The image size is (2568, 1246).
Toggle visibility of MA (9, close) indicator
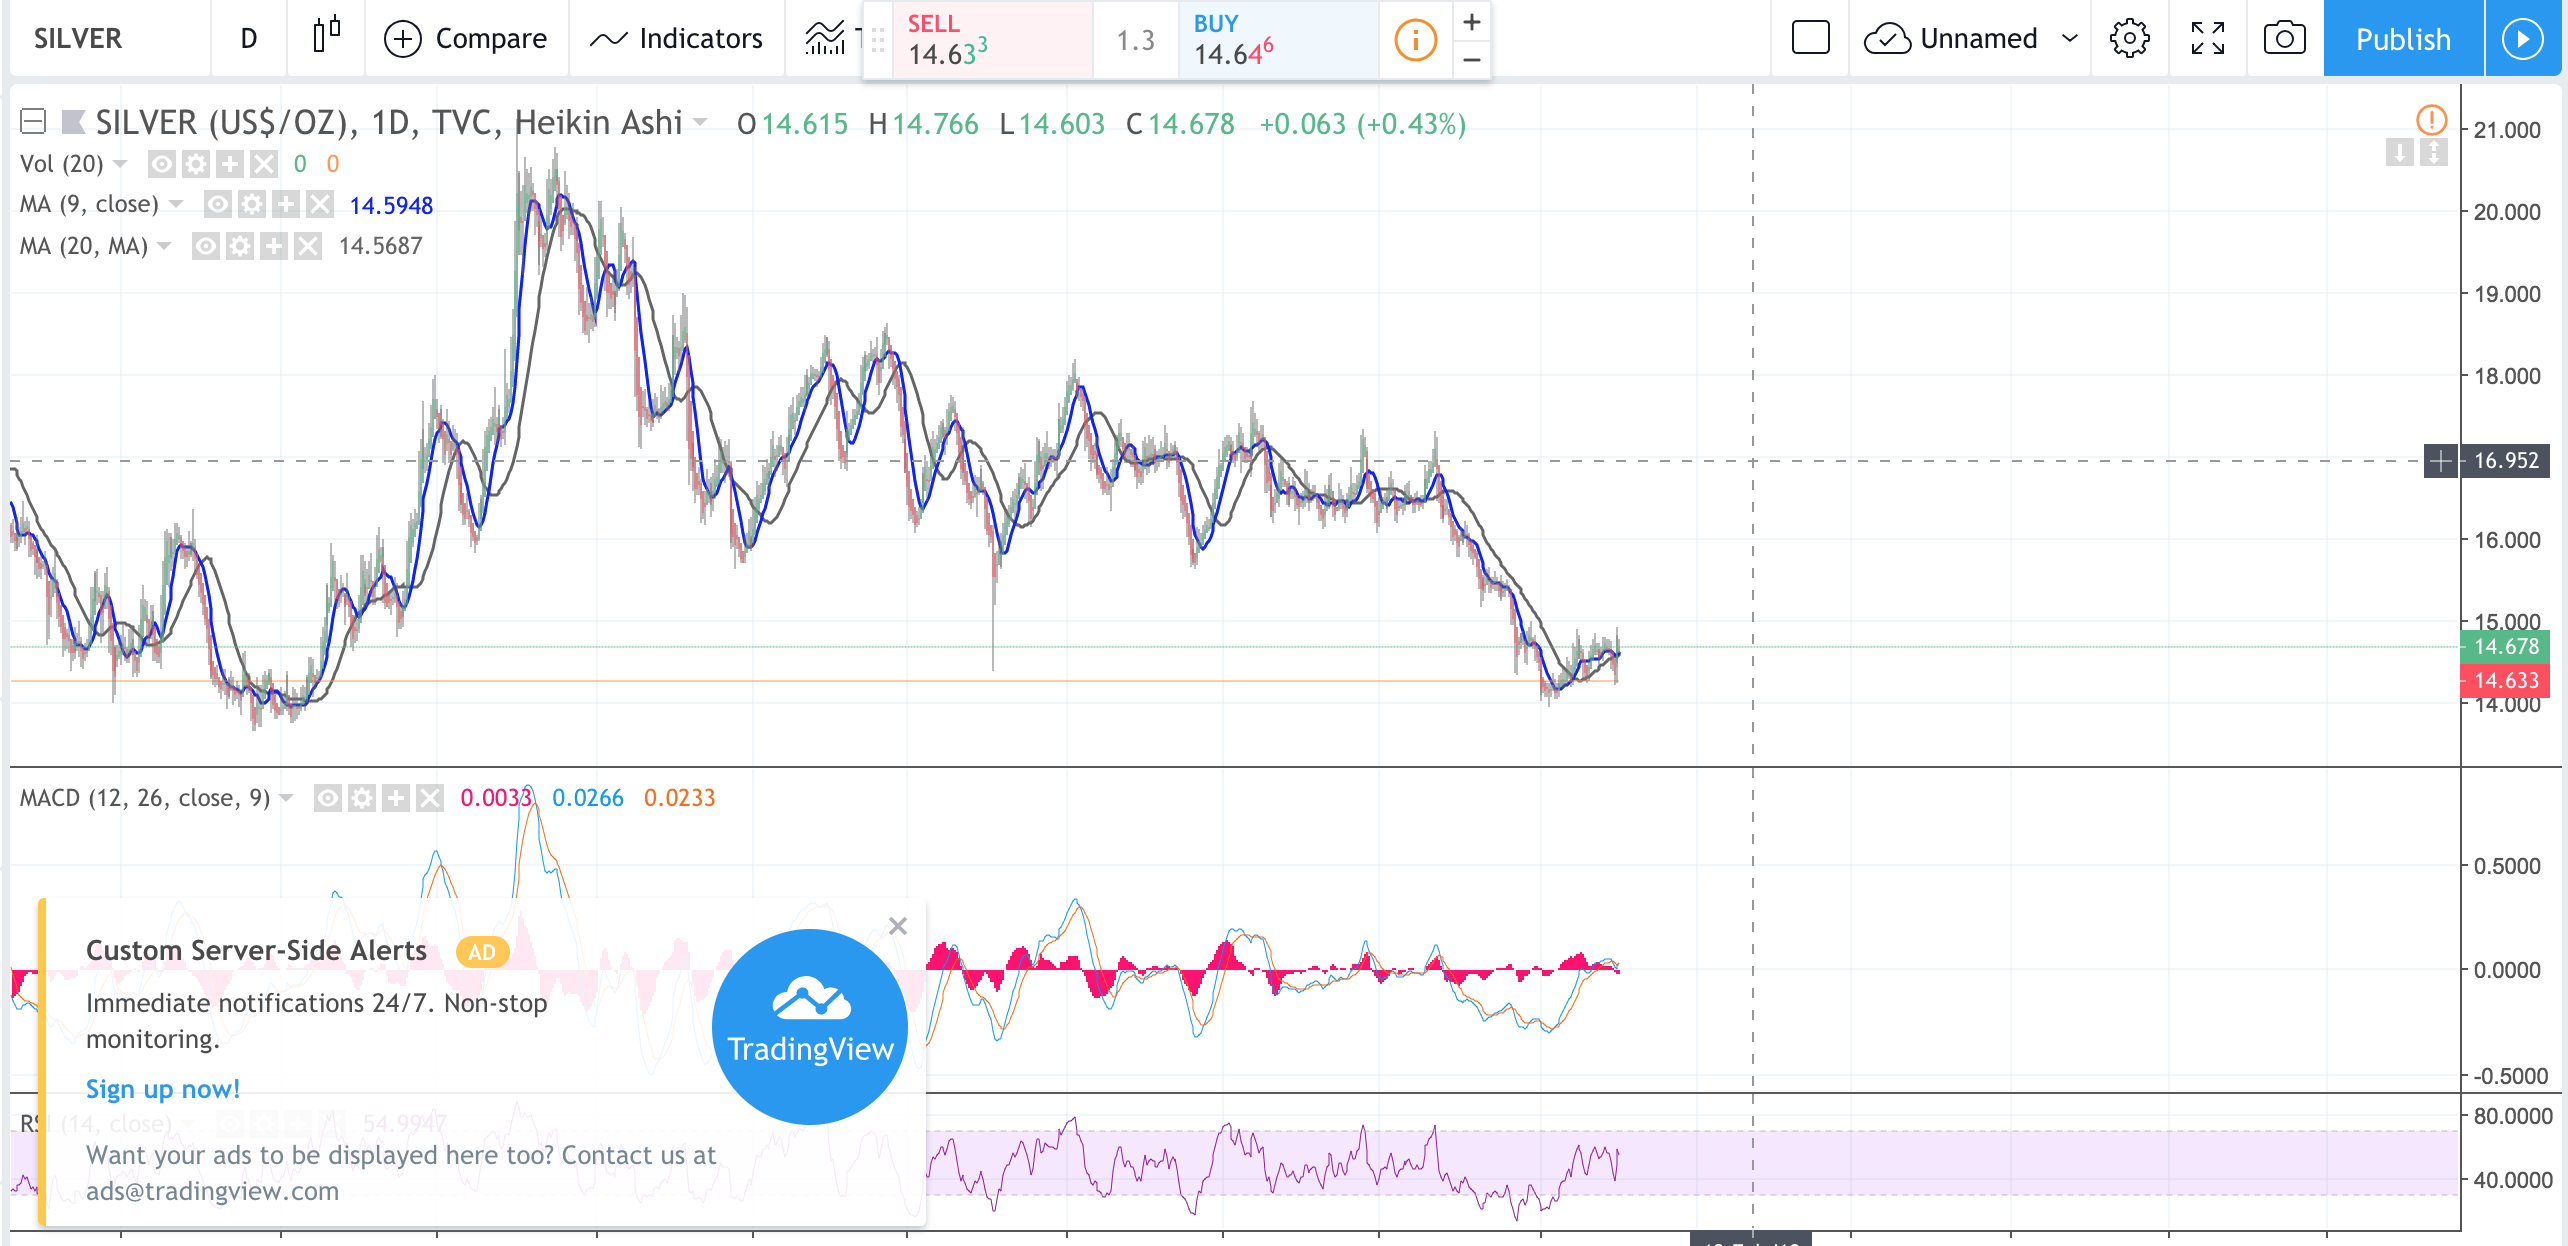217,205
